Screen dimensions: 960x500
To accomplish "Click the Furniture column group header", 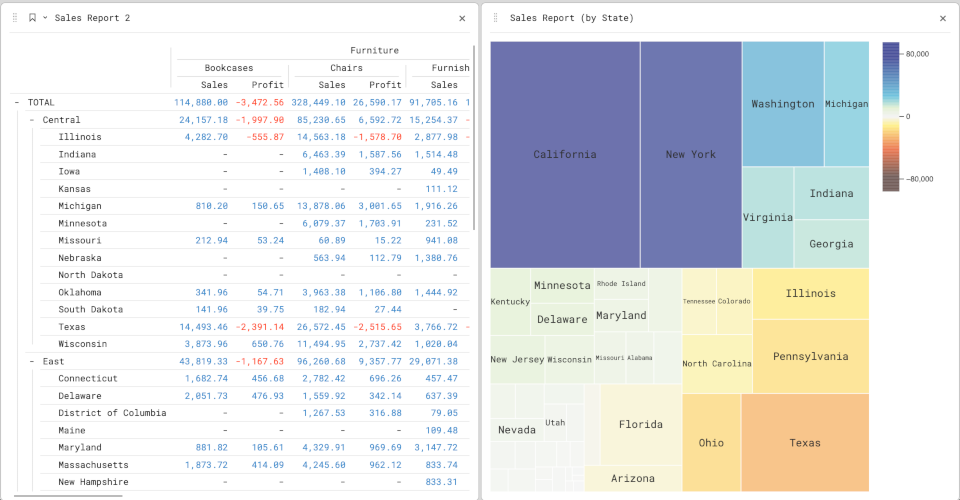I will [374, 50].
